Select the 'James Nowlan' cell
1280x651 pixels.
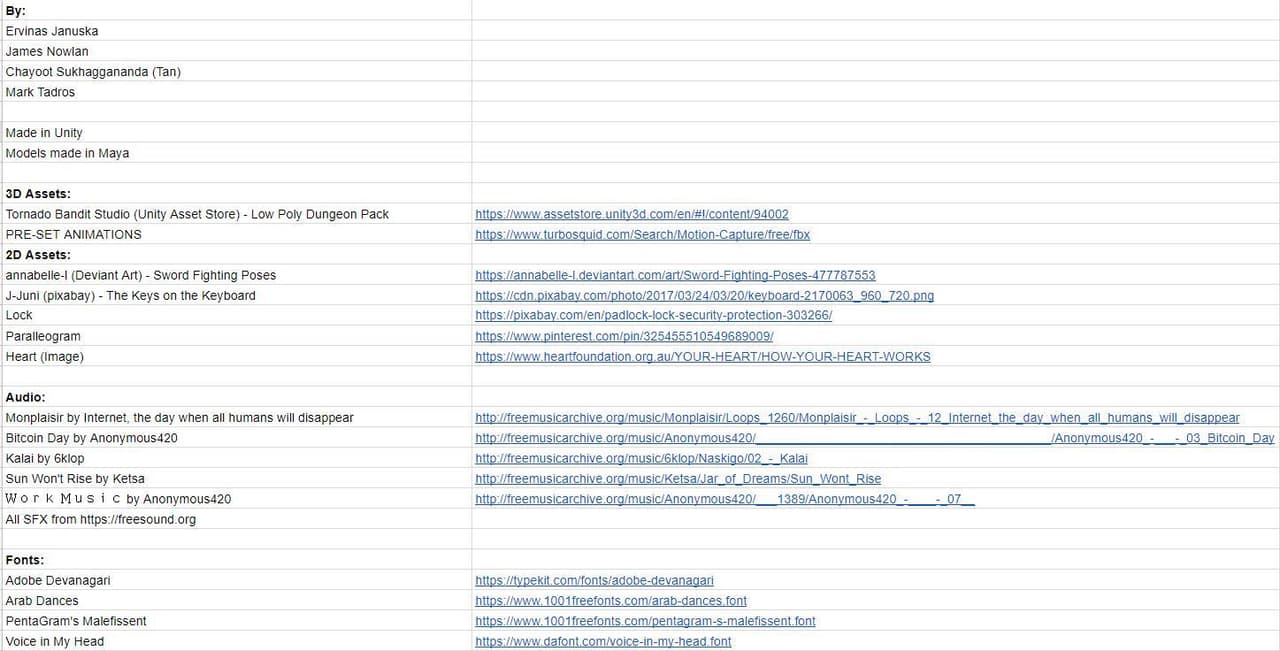(236, 51)
